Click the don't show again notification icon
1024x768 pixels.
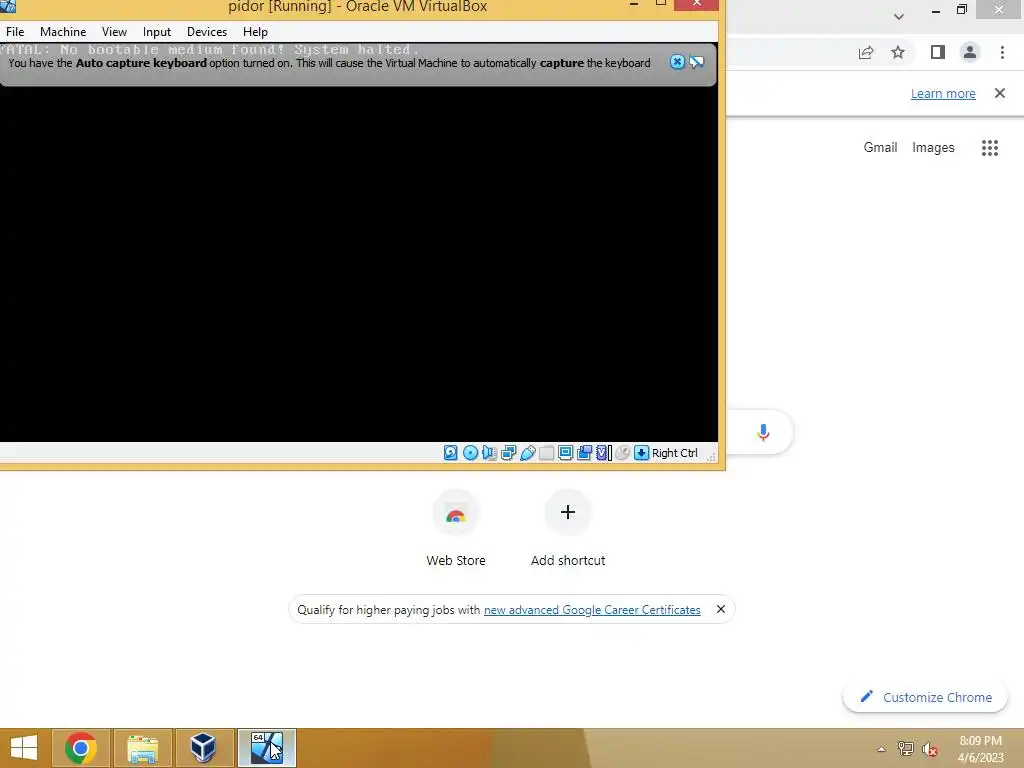click(697, 62)
